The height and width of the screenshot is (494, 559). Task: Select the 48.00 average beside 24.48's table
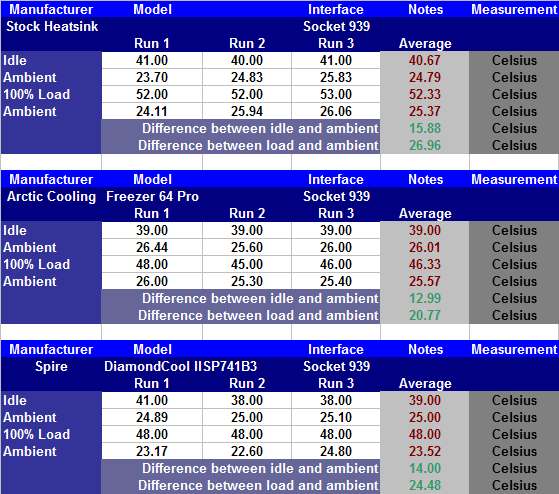coord(425,434)
